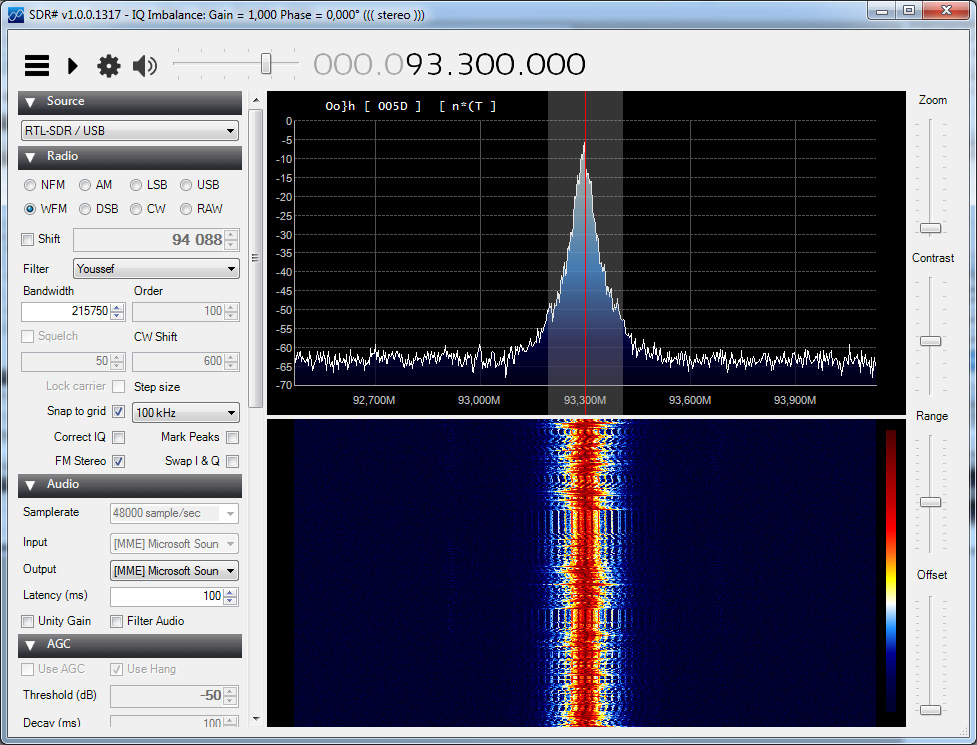Click the Zoom slider handle
This screenshot has height=745, width=977.
coord(930,228)
